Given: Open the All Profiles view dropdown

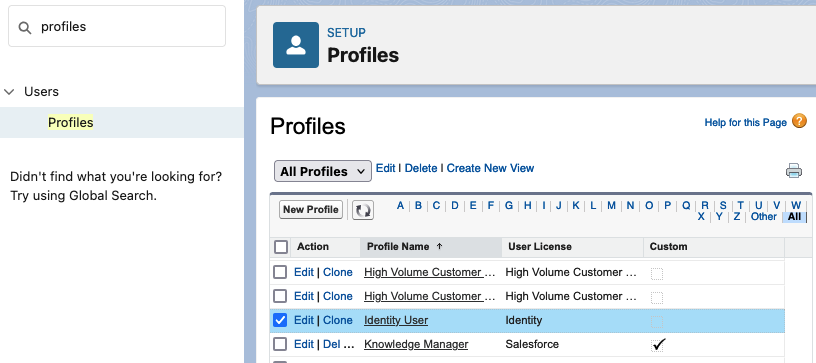Looking at the screenshot, I should pos(323,171).
